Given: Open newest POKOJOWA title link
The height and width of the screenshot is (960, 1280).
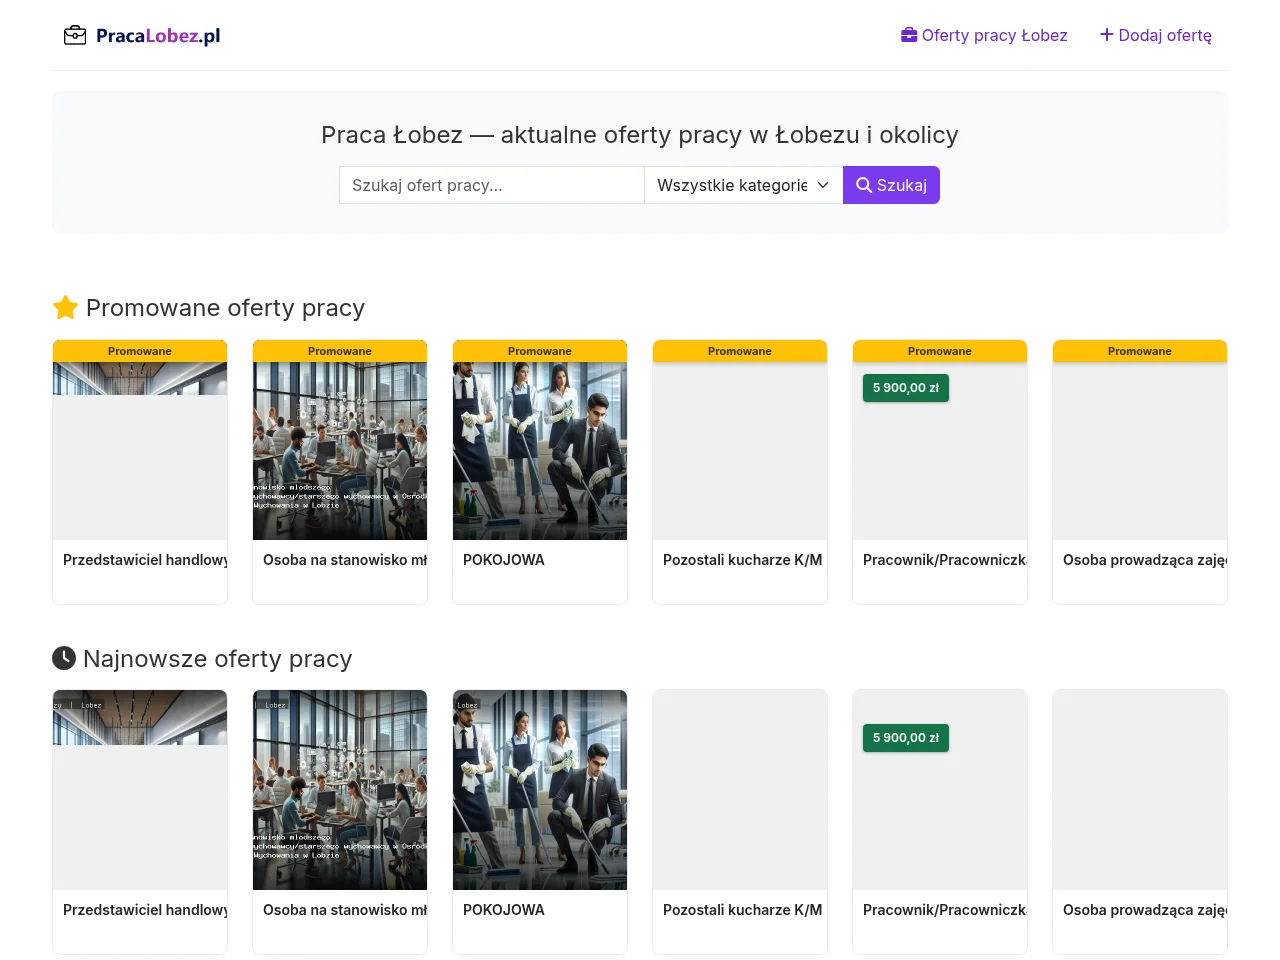Looking at the screenshot, I should tap(504, 910).
